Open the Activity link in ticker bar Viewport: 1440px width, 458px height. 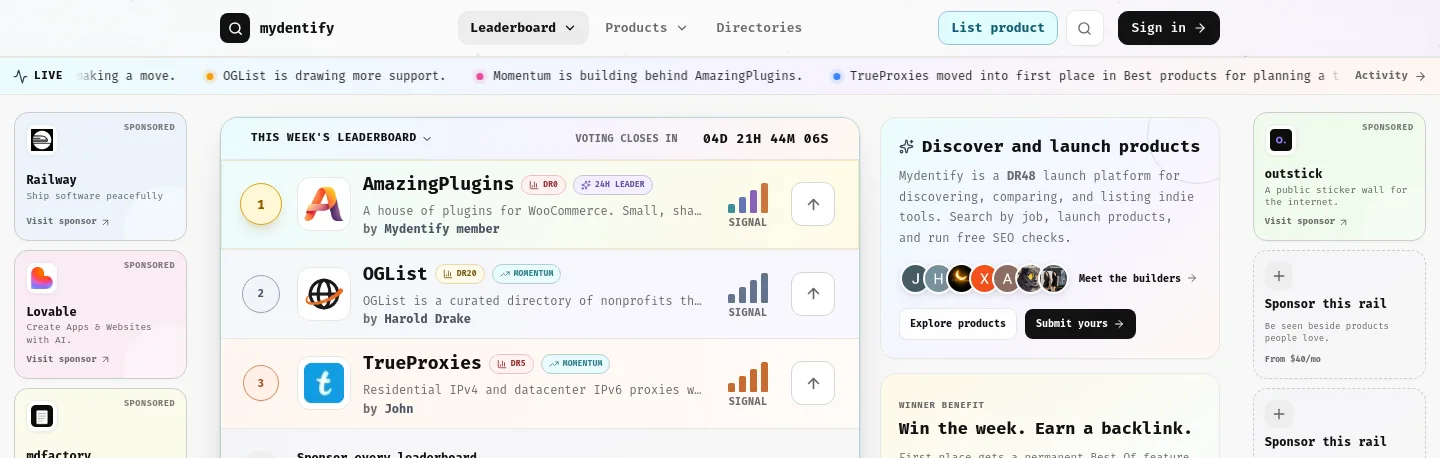point(1390,76)
